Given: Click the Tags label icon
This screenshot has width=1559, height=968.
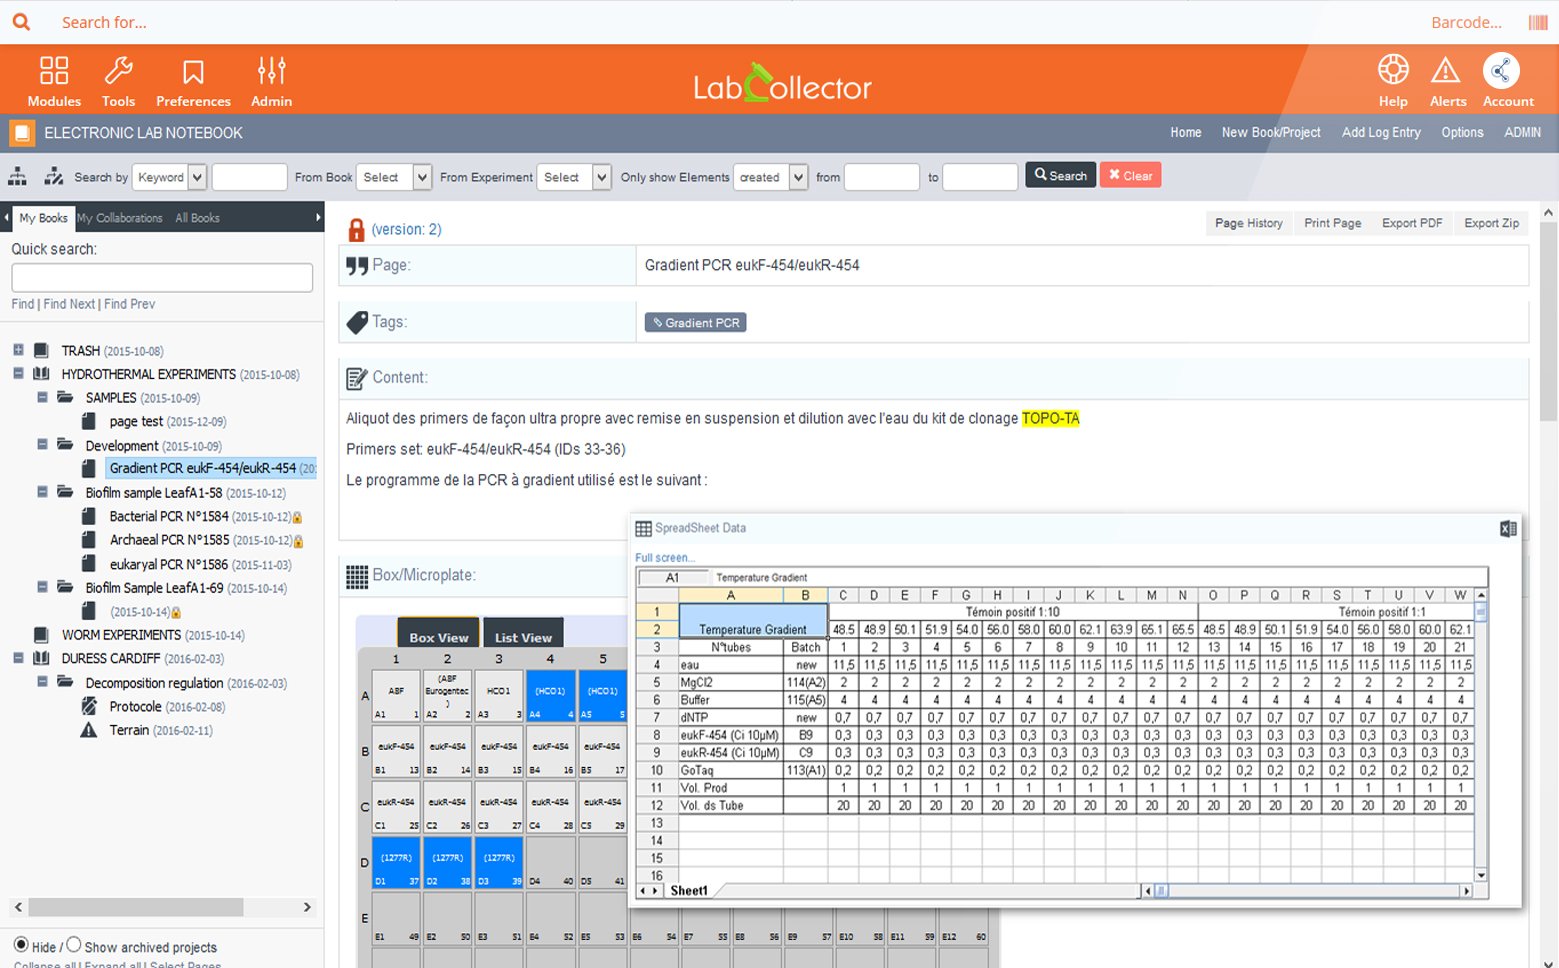Looking at the screenshot, I should [357, 322].
